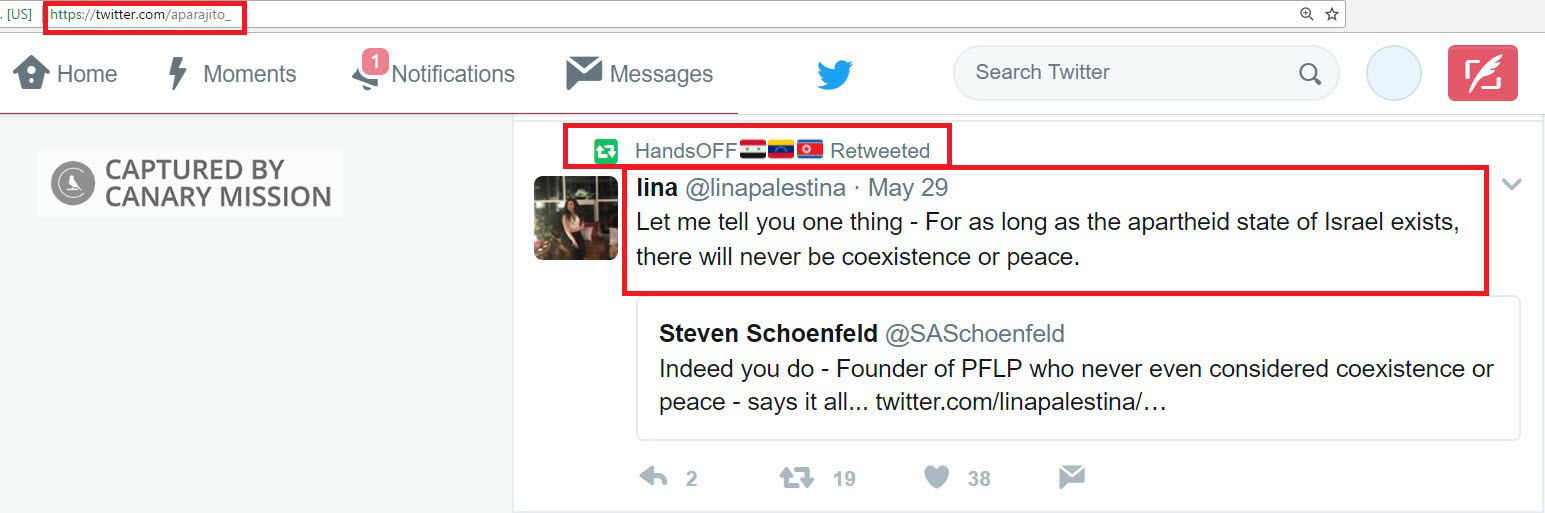Click the May 29 tweet timestamp
The image size is (1545, 513).
tap(907, 188)
